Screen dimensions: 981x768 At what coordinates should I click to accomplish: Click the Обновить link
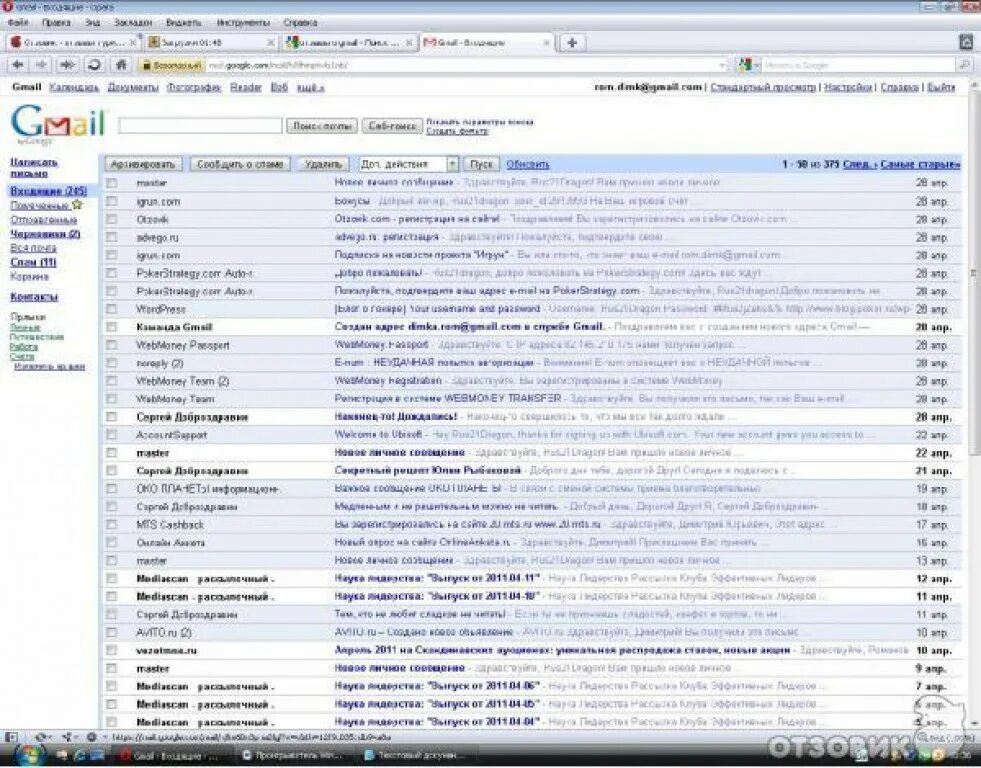click(527, 164)
